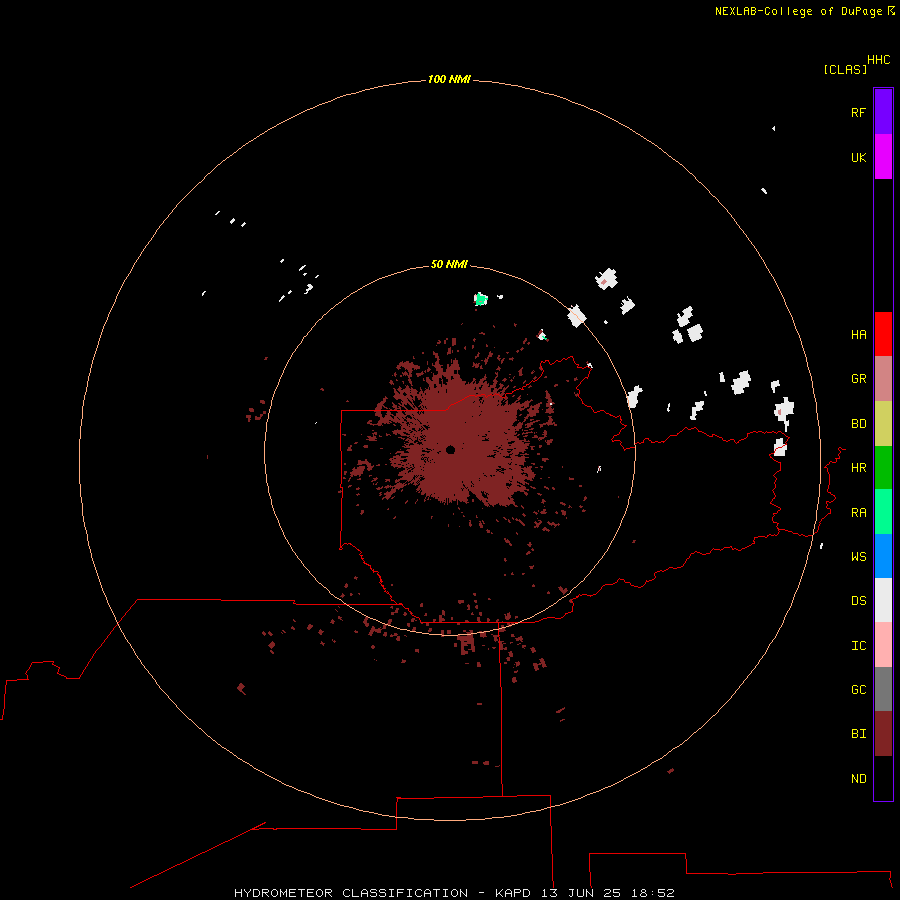
Task: Click the "100 NMI" range ring label
Action: [x=449, y=79]
